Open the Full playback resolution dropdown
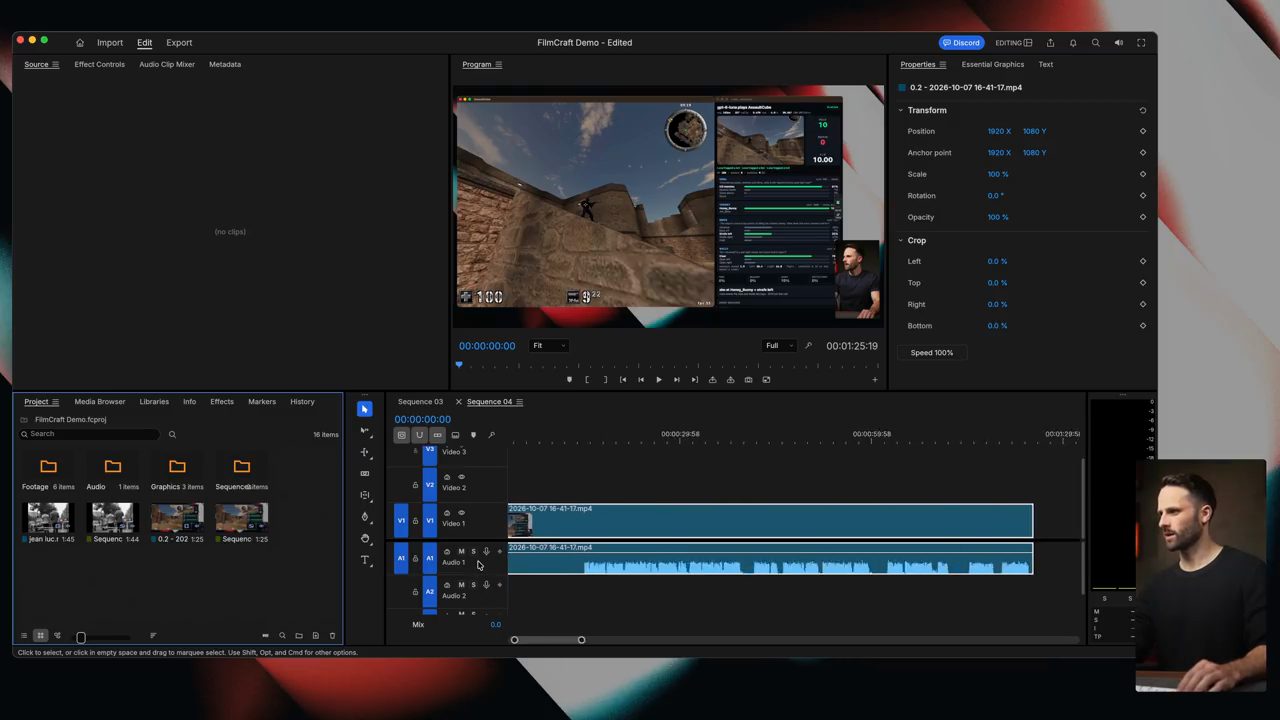1280x720 pixels. [x=779, y=346]
